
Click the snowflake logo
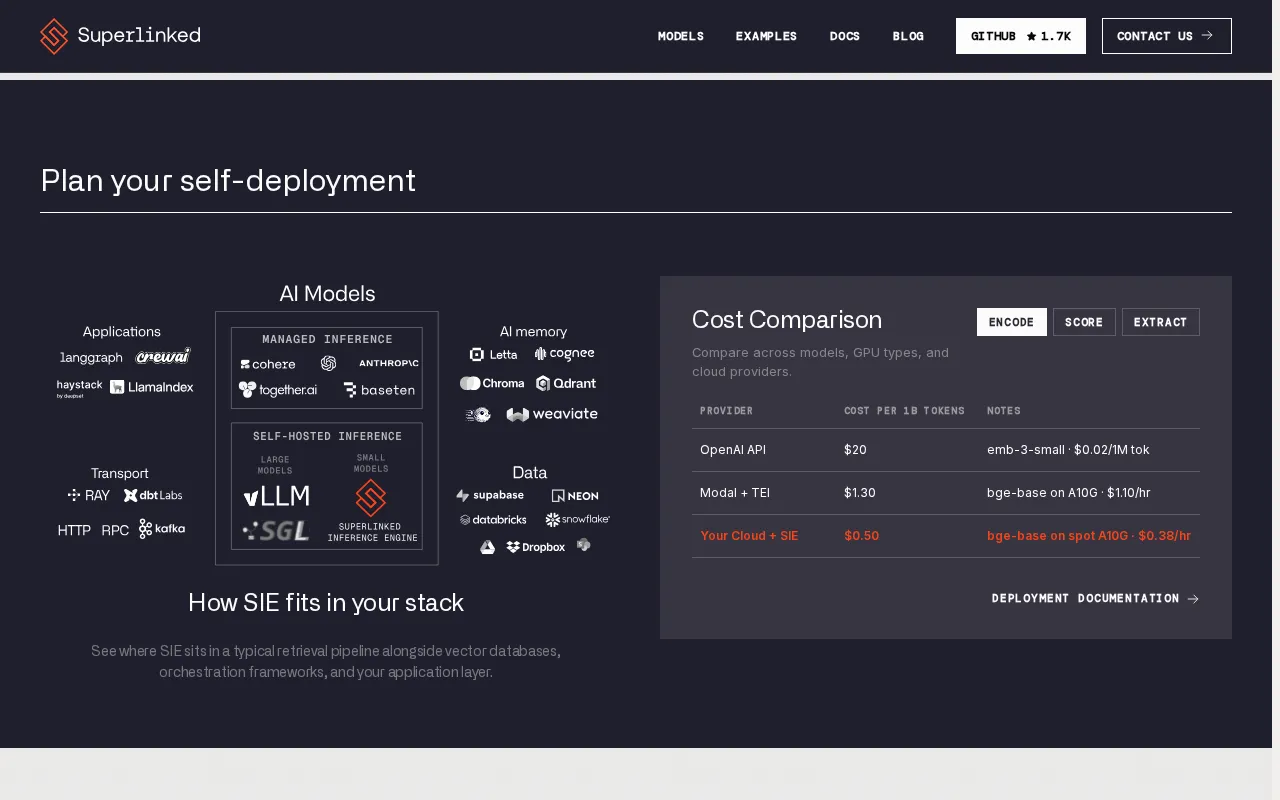[x=578, y=520]
